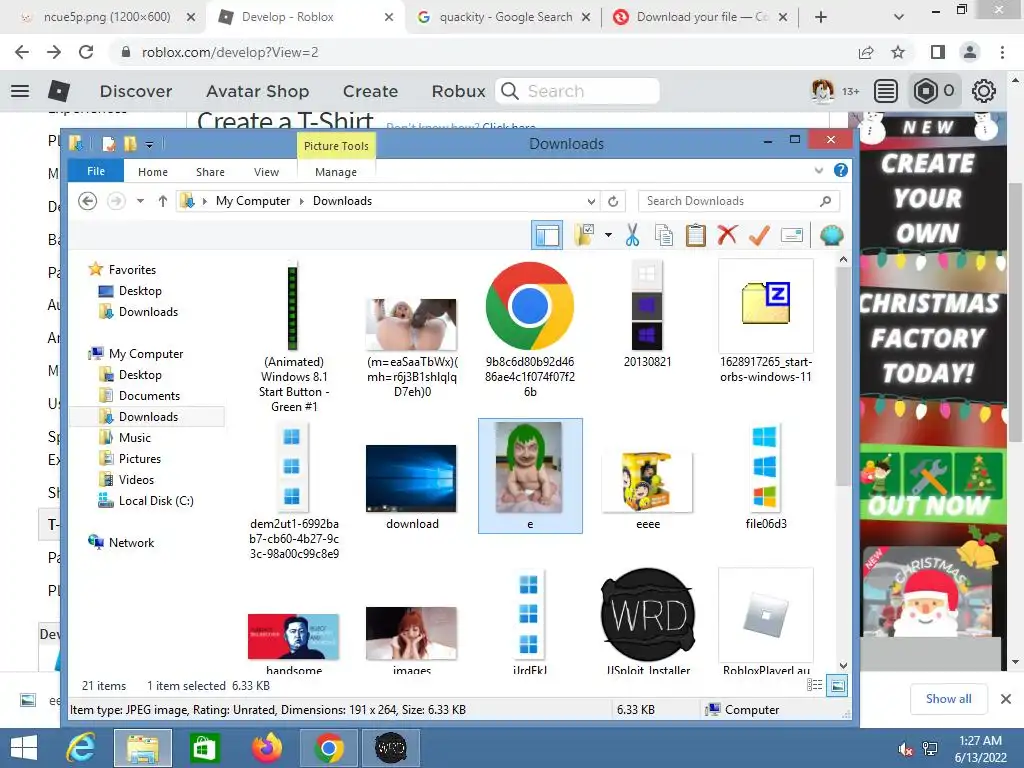Select Videos folder in navigation pane
This screenshot has width=1024, height=768.
point(136,479)
